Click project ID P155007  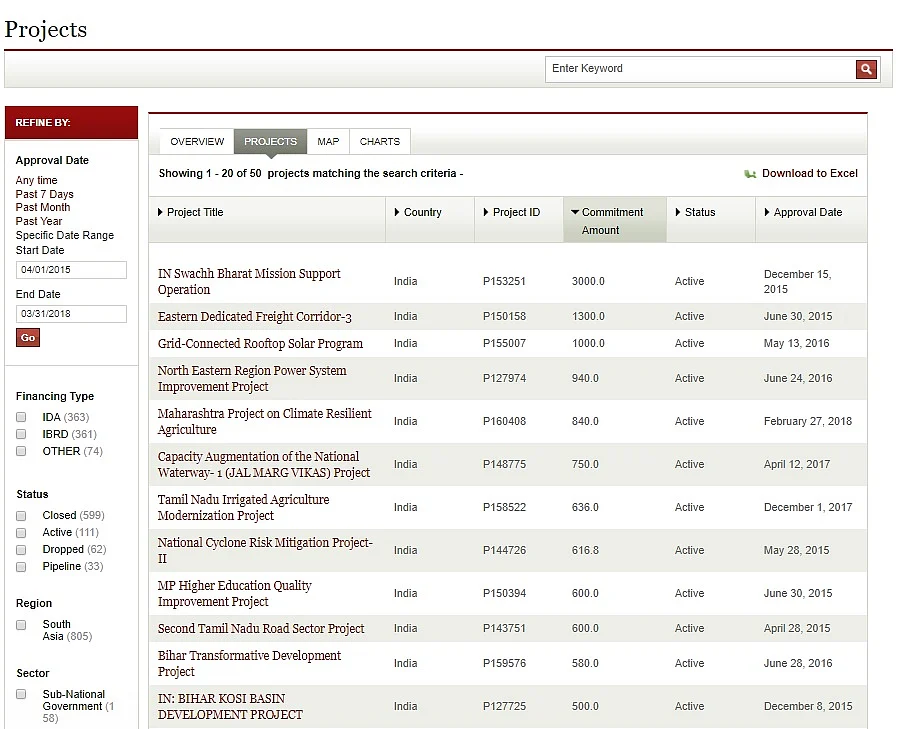coord(504,343)
